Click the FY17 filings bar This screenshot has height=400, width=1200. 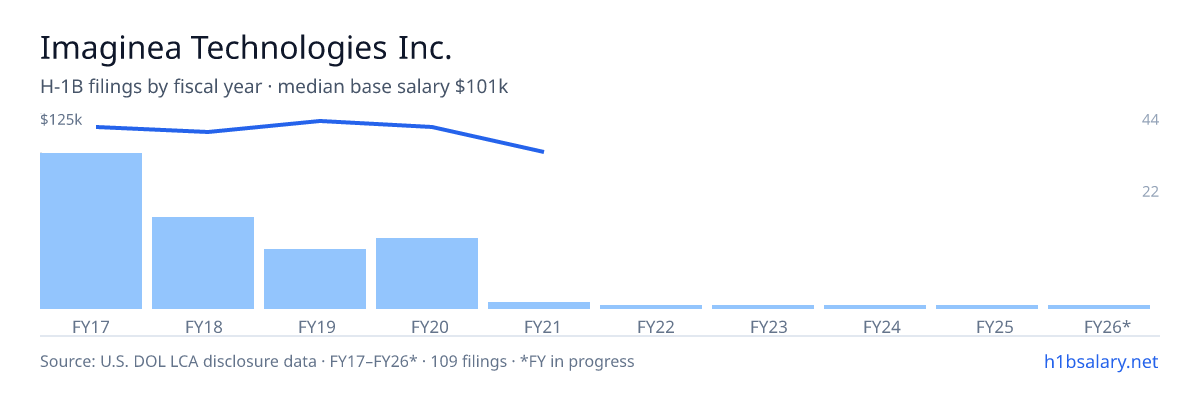pyautogui.click(x=91, y=231)
